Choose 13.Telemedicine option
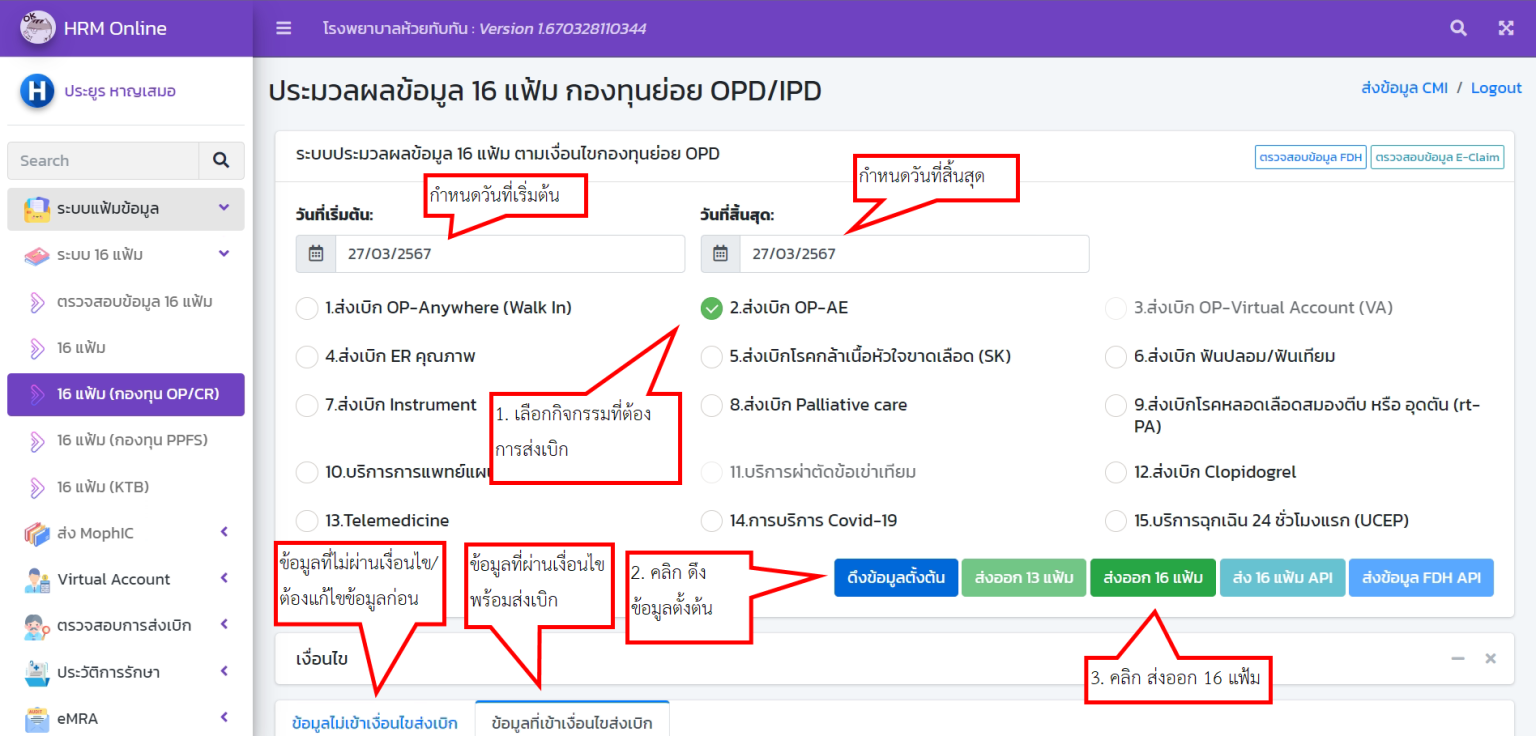The height and width of the screenshot is (736, 1536). [x=307, y=520]
